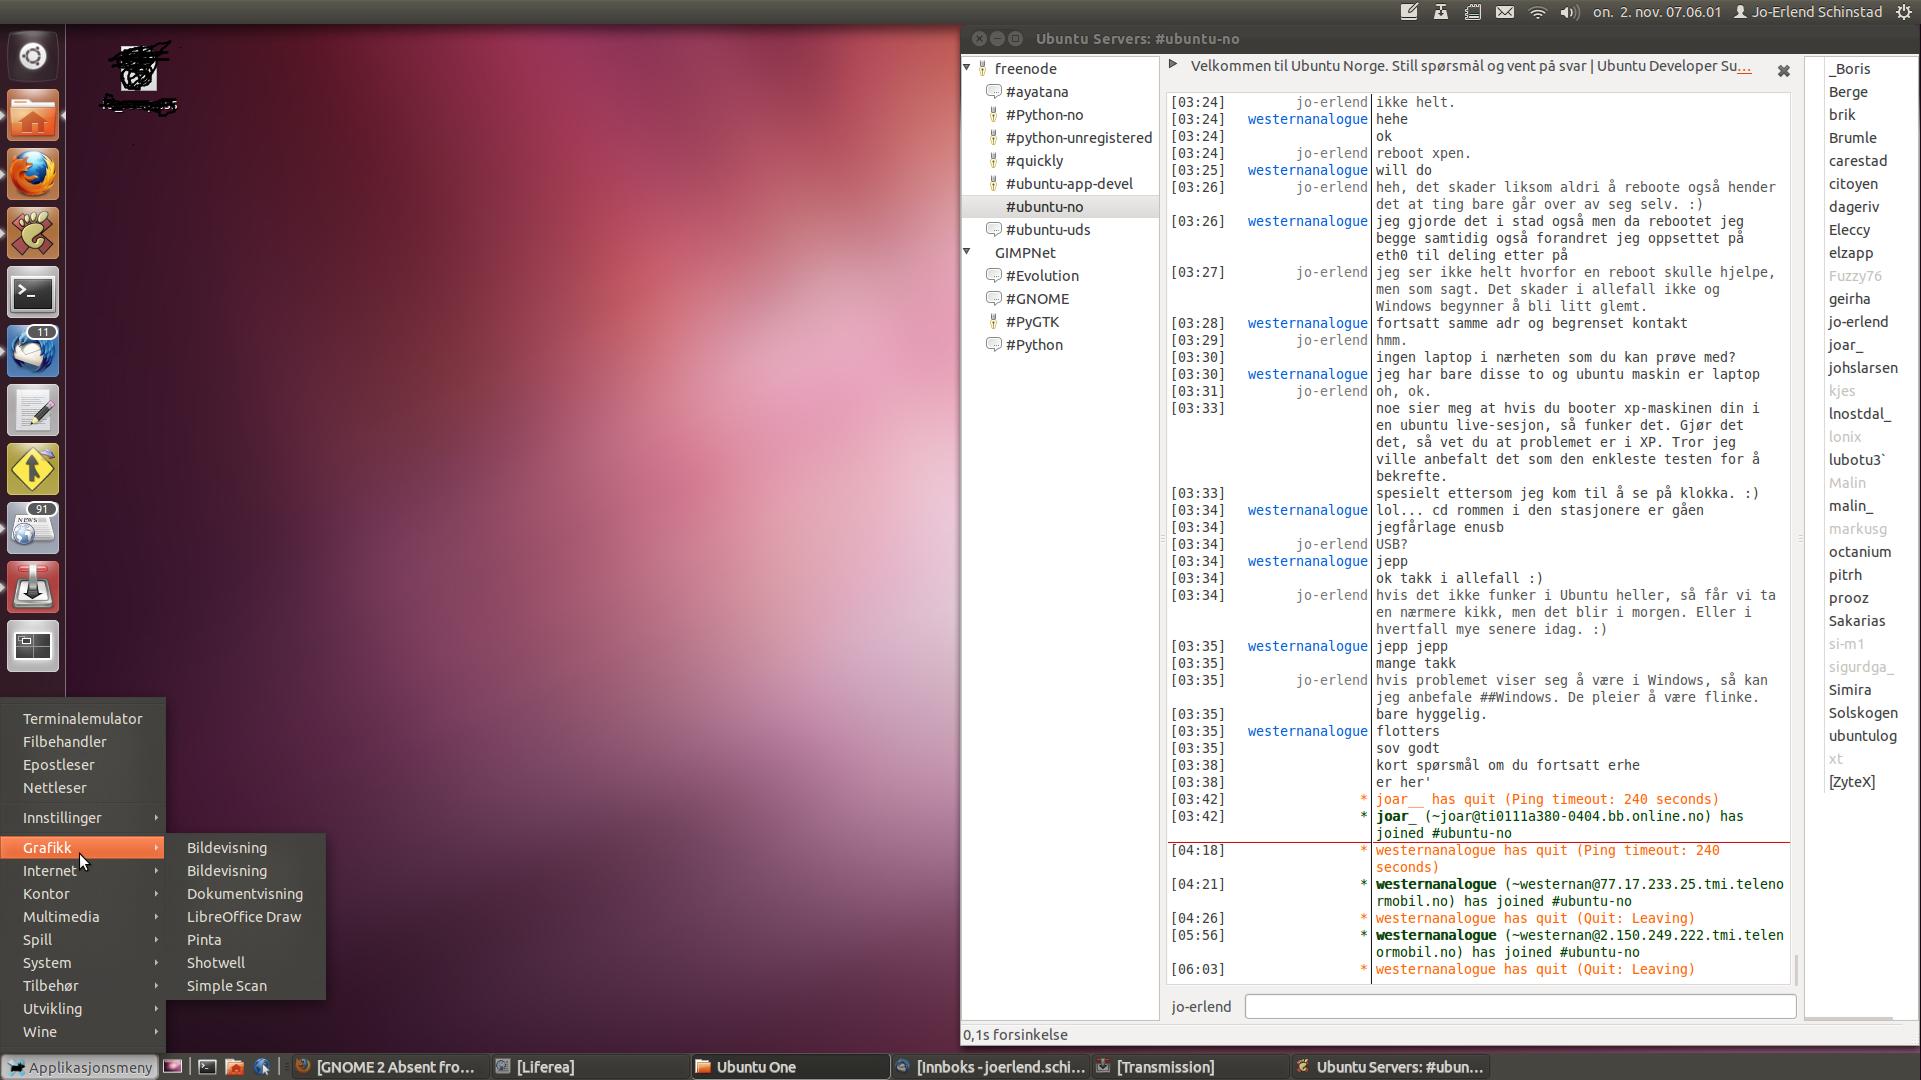Viewport: 1921px width, 1080px height.
Task: Click the note-editing indicator in top panel
Action: [x=1409, y=12]
